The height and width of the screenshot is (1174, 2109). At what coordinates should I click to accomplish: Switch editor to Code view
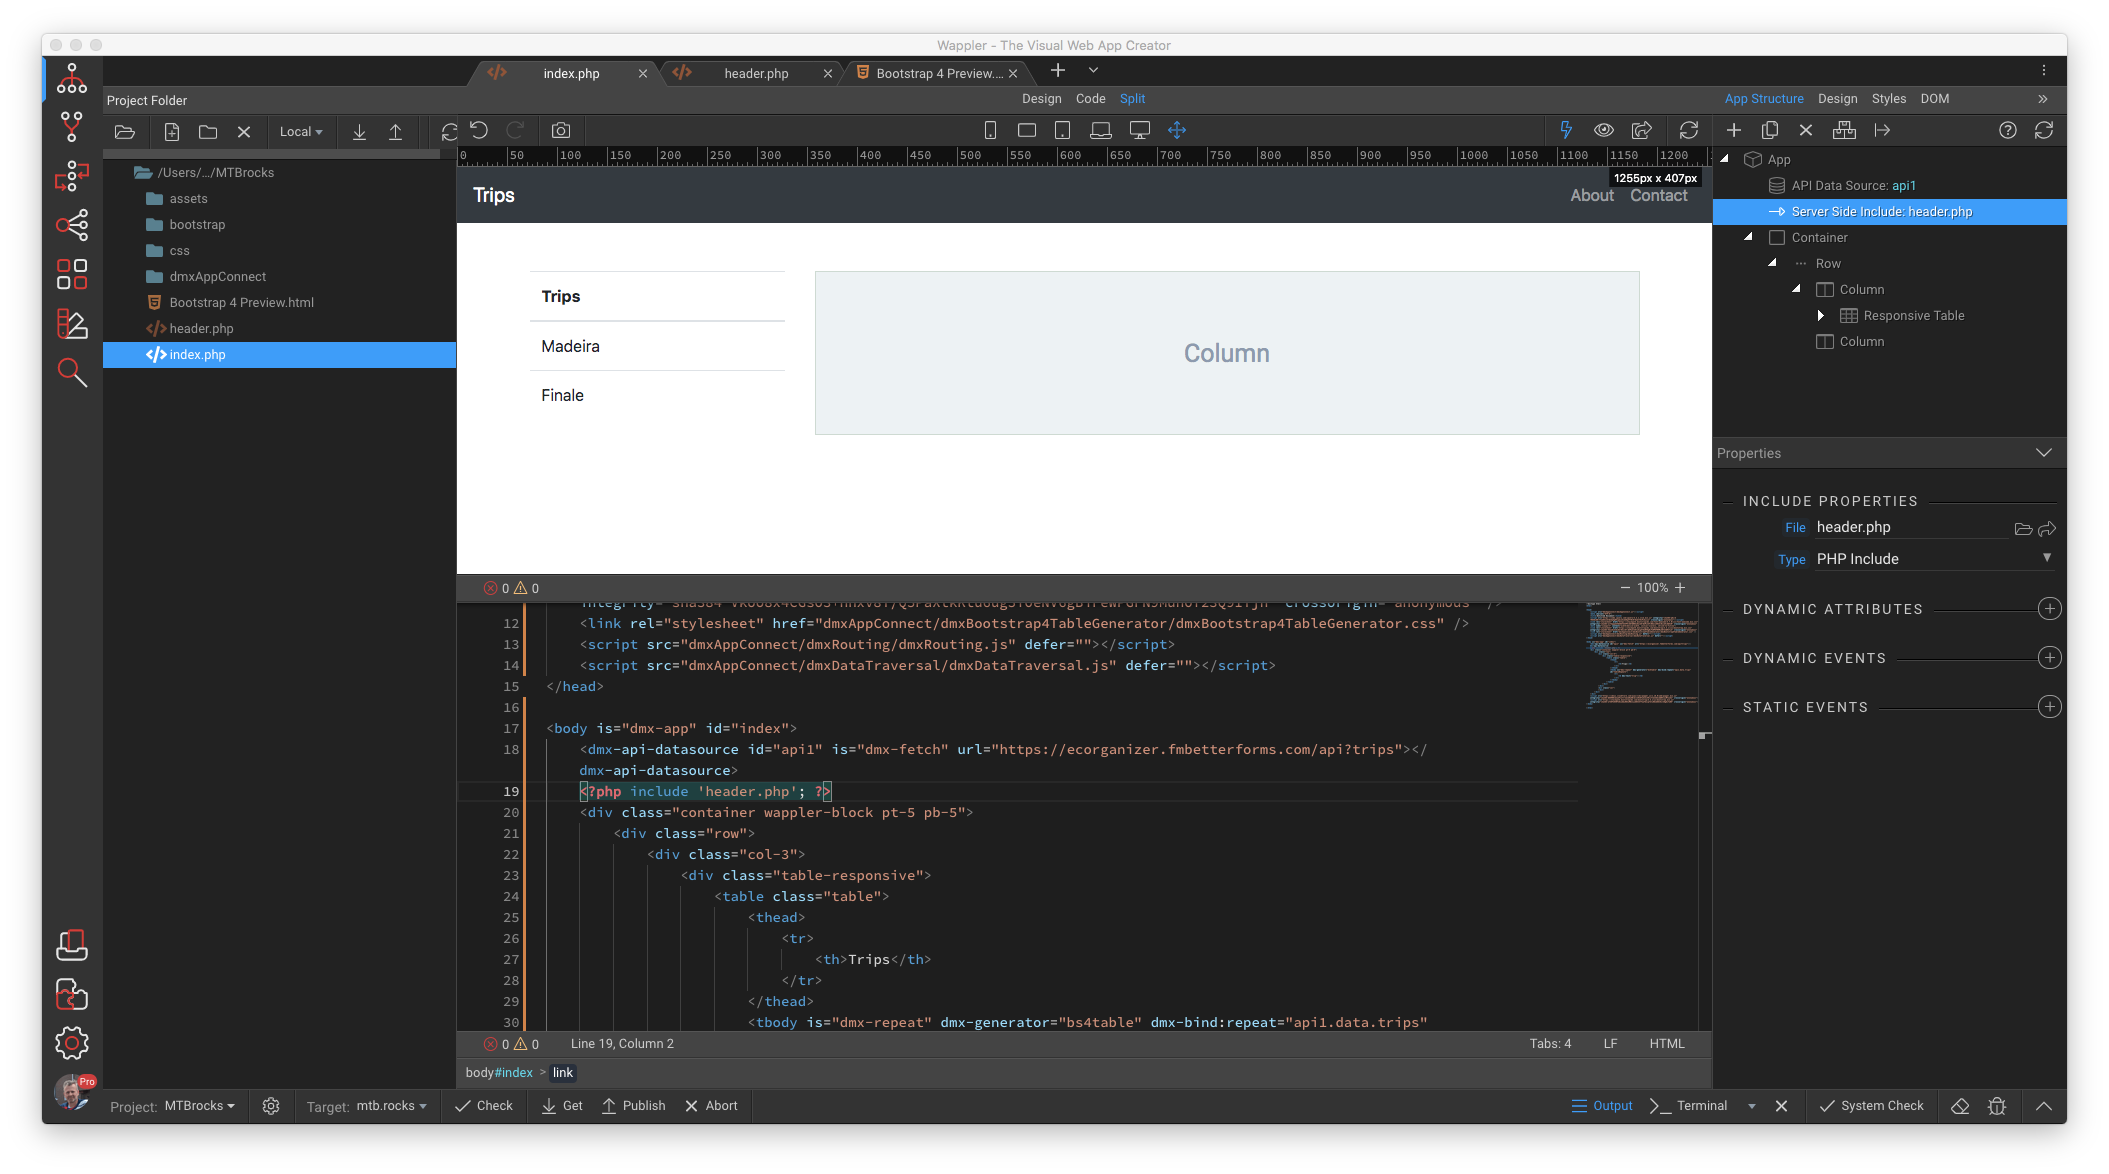[x=1090, y=99]
